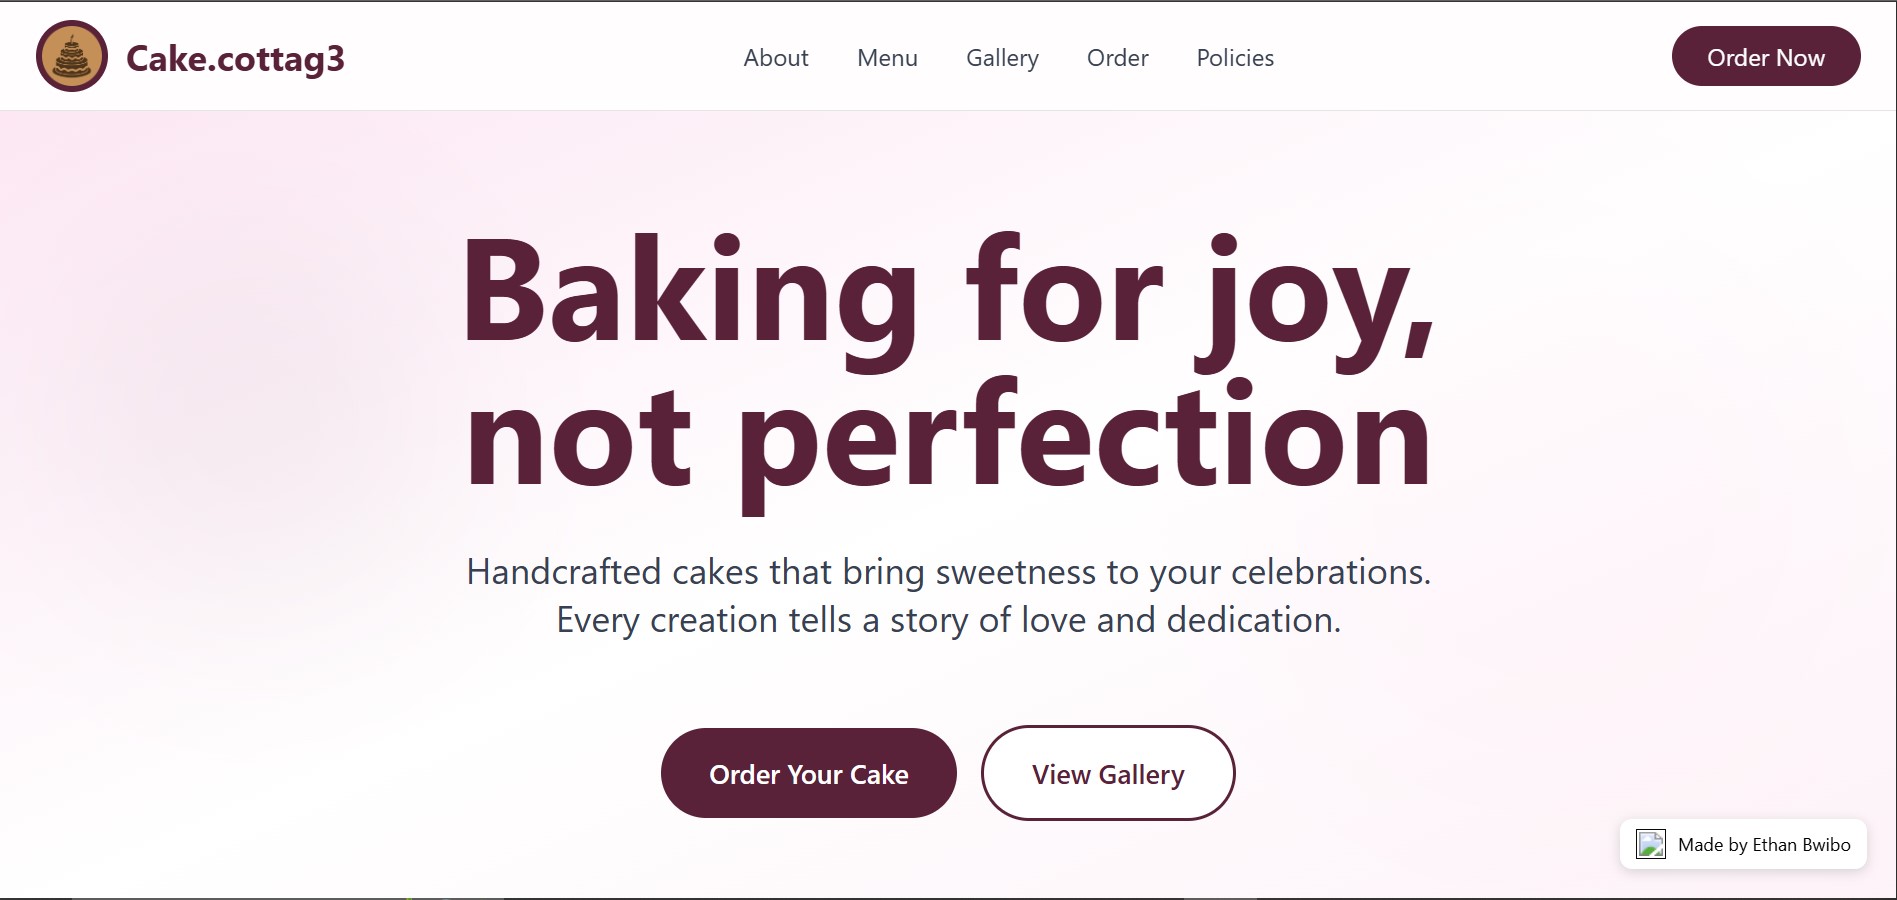Go to the Order nav link

click(1117, 58)
